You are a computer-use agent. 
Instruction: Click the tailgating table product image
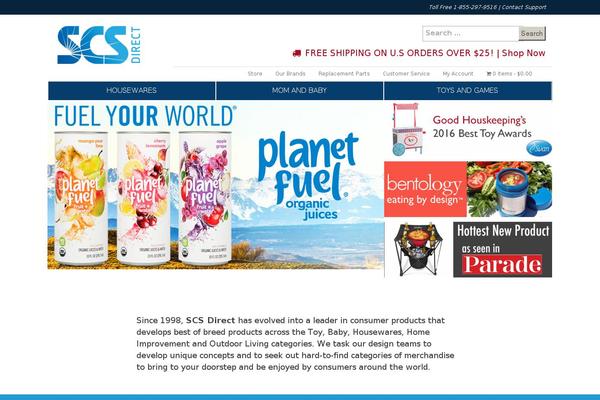(x=419, y=250)
